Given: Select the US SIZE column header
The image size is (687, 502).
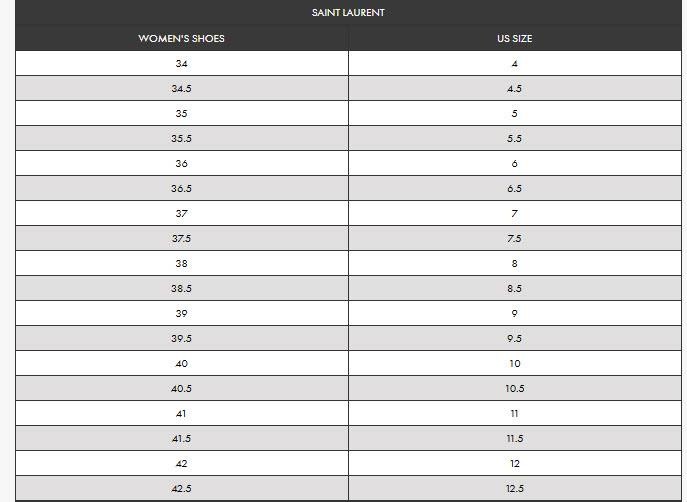Looking at the screenshot, I should point(514,39).
